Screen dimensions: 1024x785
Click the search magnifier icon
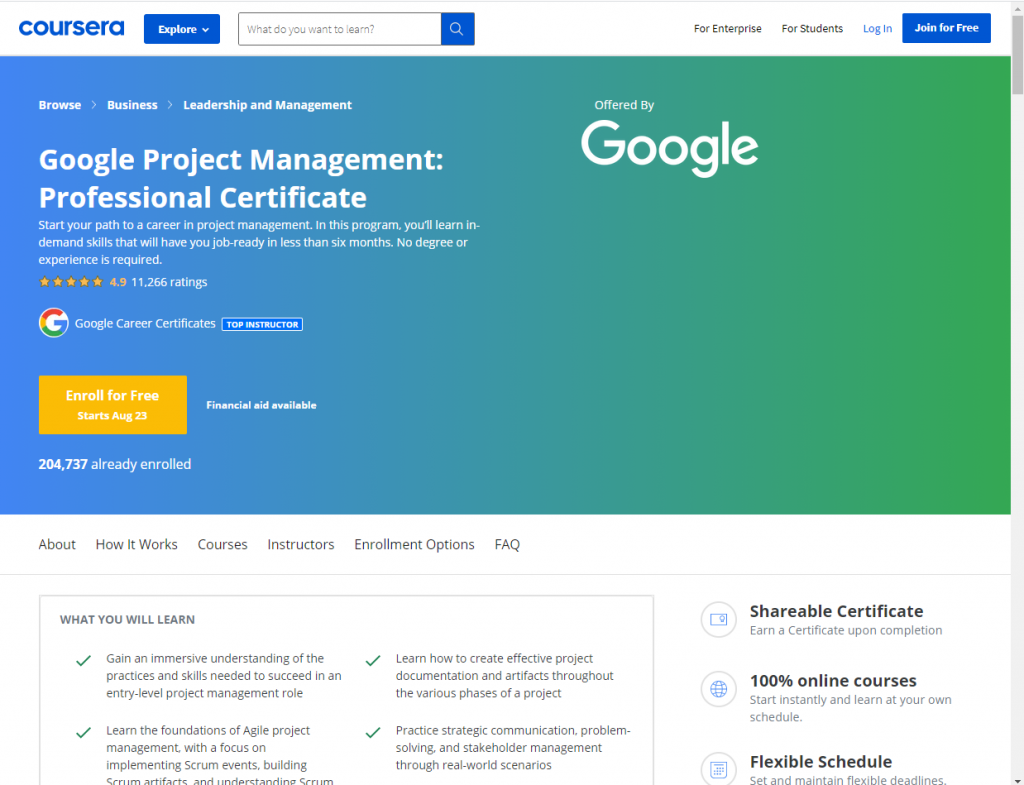click(457, 28)
